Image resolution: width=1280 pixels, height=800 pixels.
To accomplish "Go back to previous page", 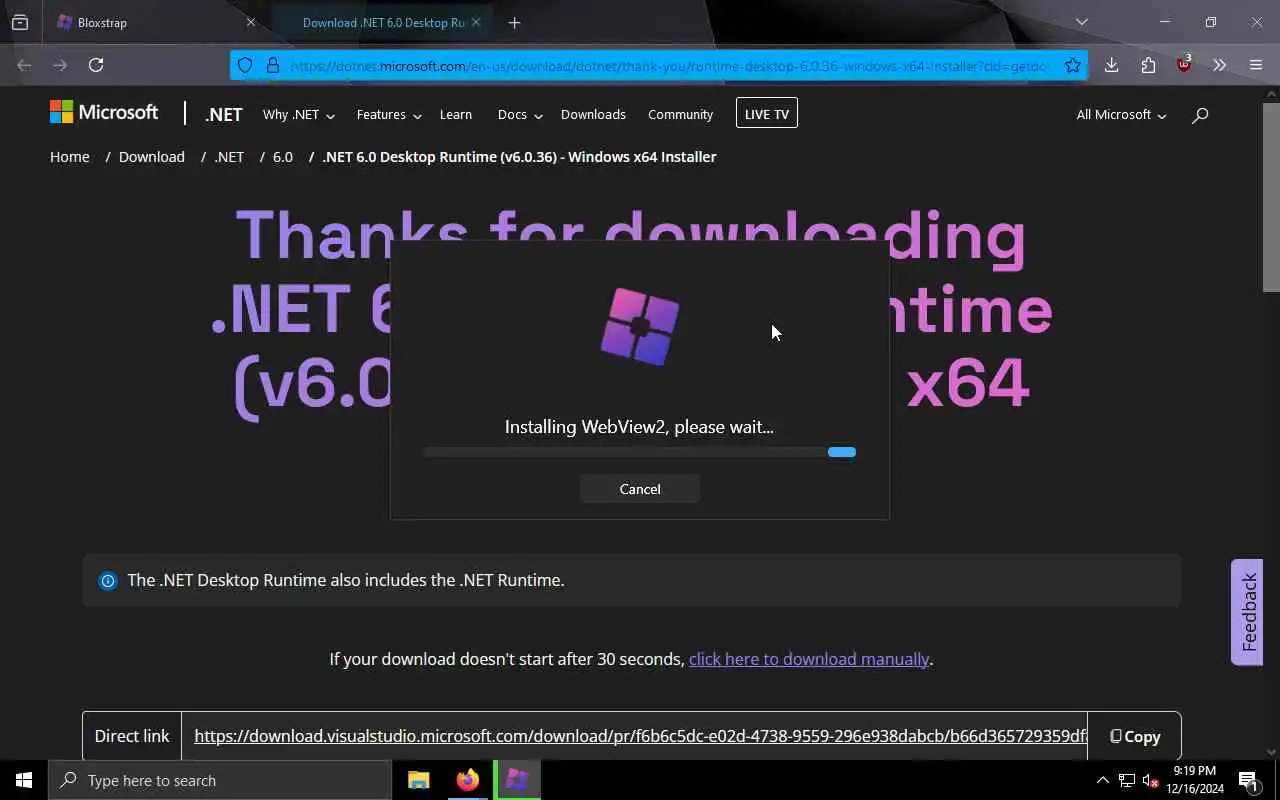I will click(x=24, y=65).
